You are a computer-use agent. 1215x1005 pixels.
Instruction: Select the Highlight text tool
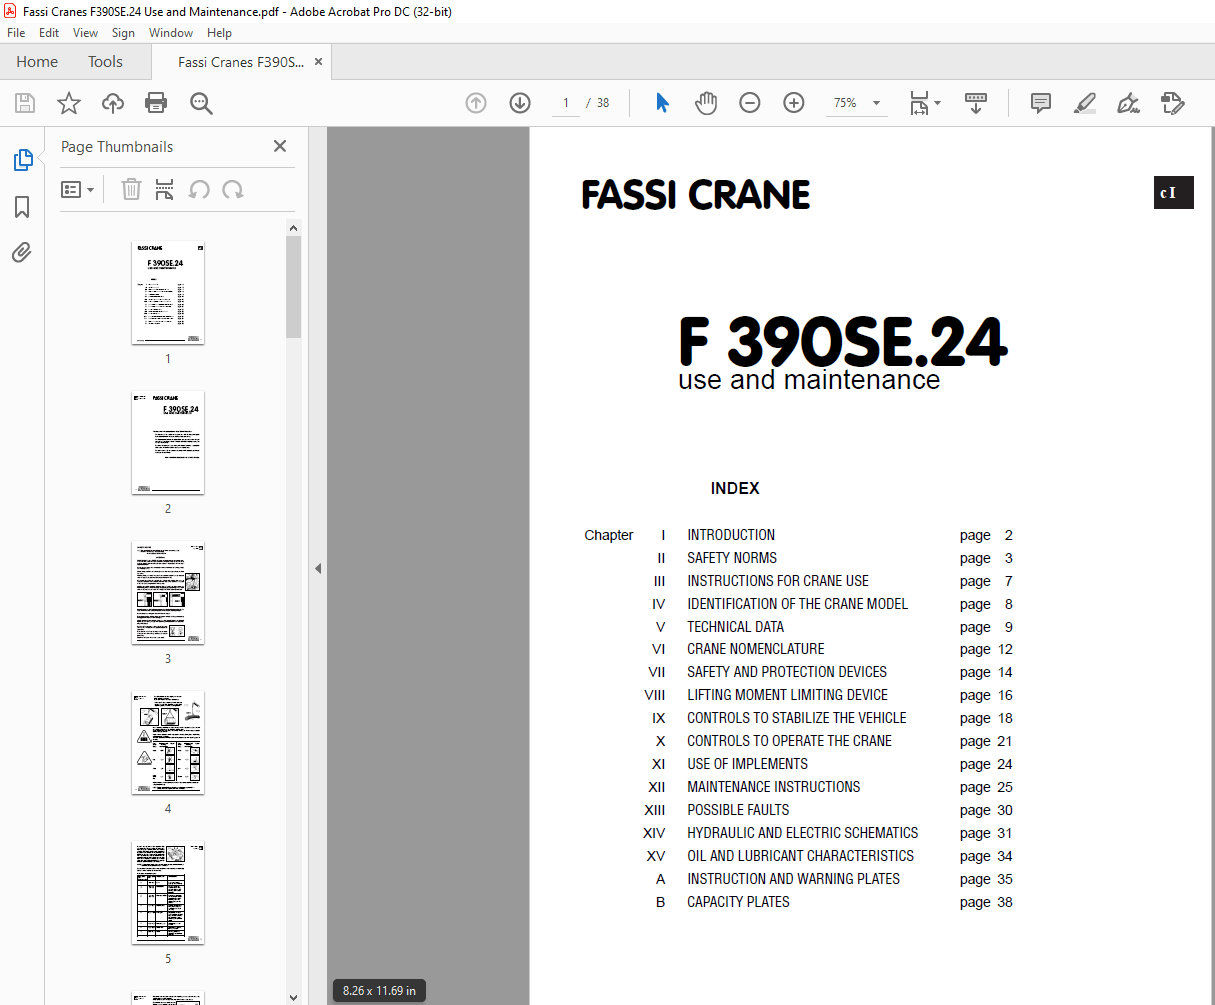click(1084, 102)
